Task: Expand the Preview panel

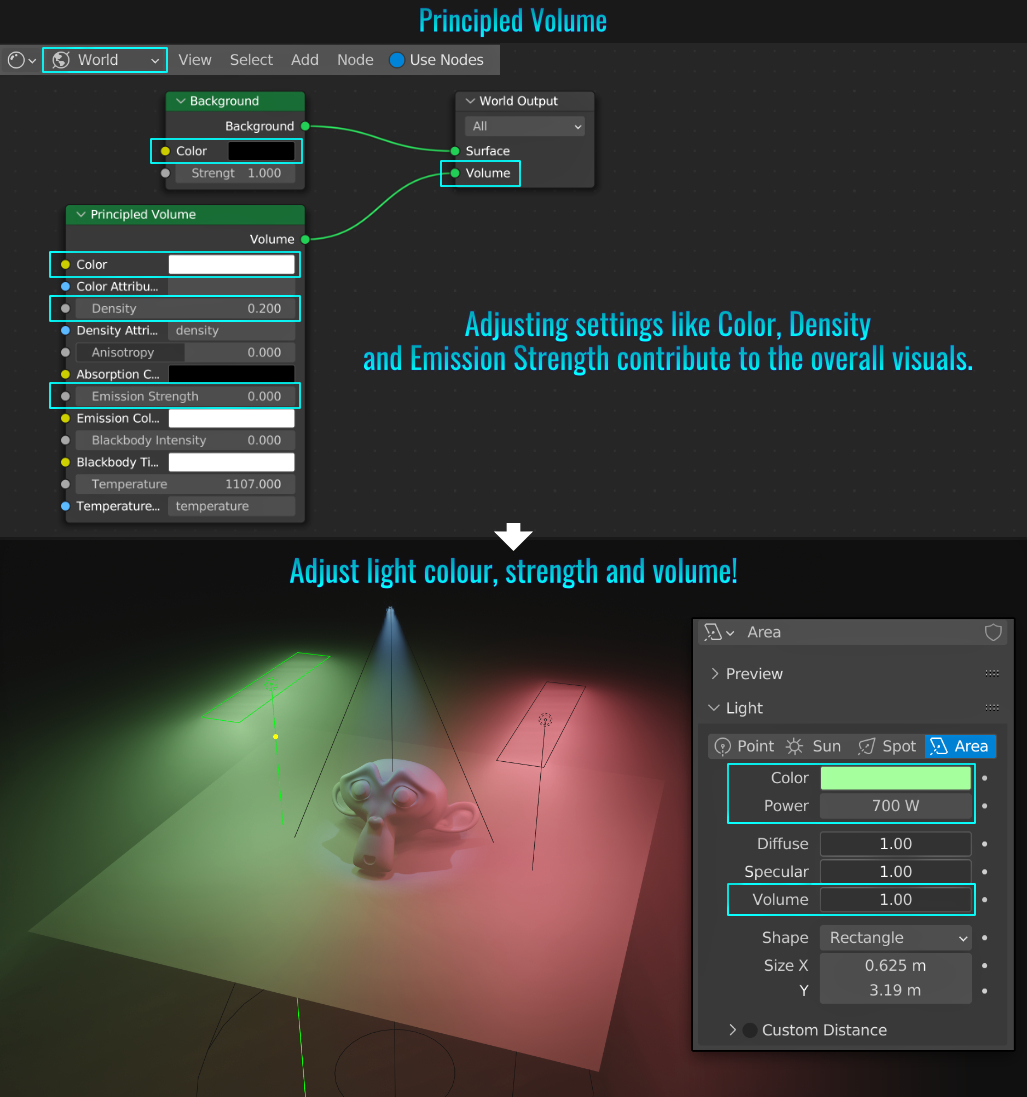Action: tap(714, 674)
